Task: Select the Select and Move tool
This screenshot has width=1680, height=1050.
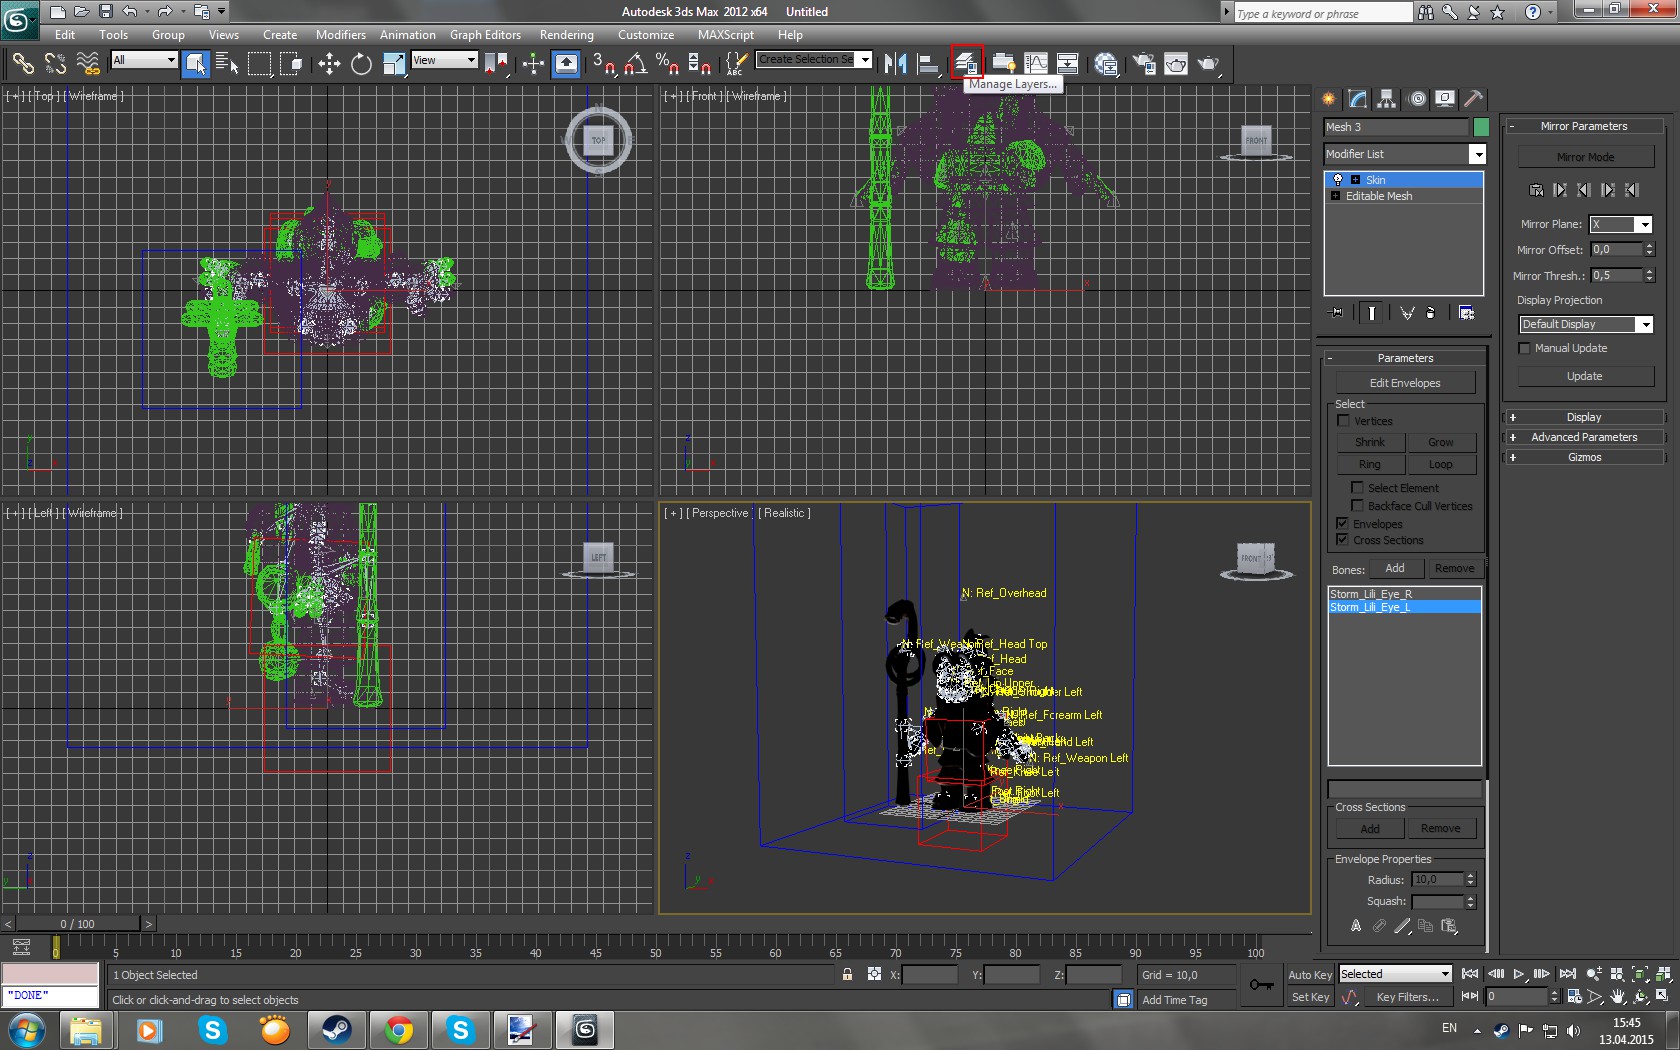Action: 329,64
